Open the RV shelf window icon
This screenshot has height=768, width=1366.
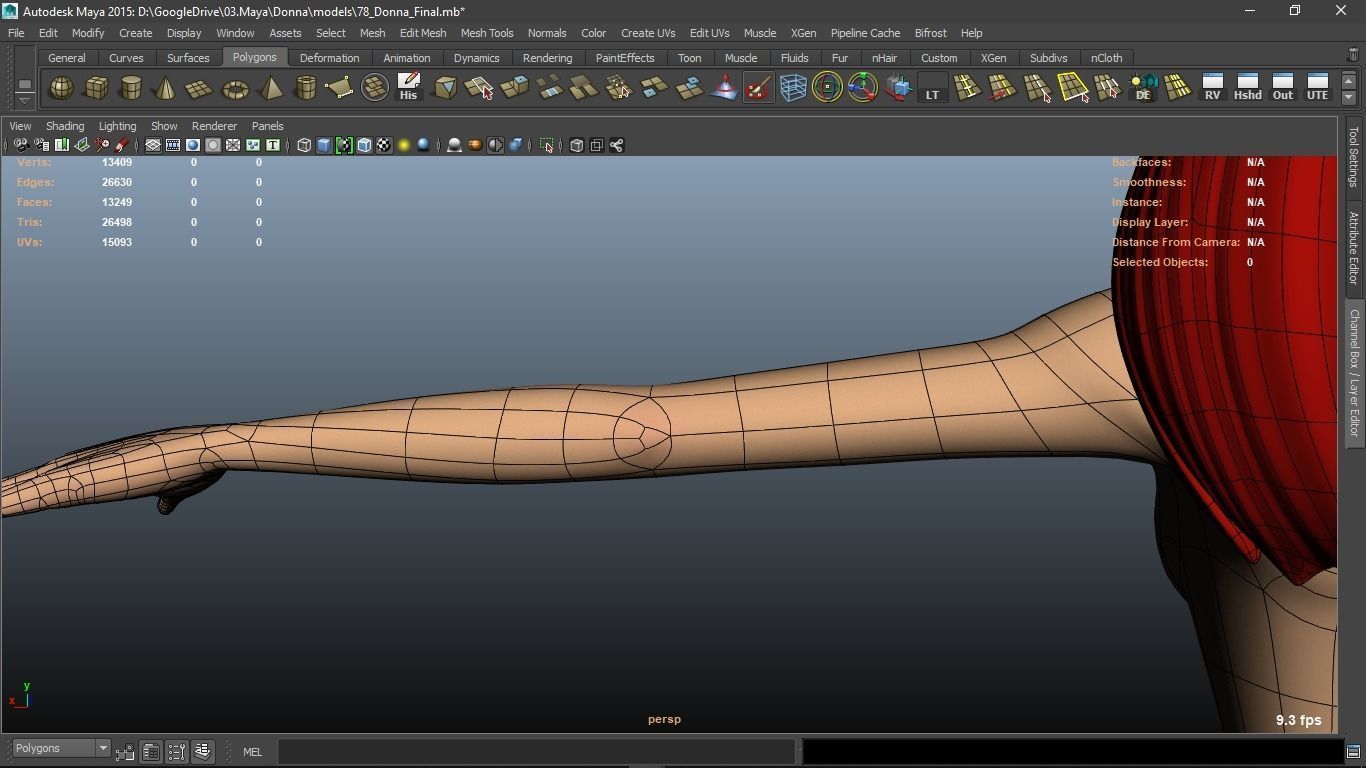[1212, 88]
